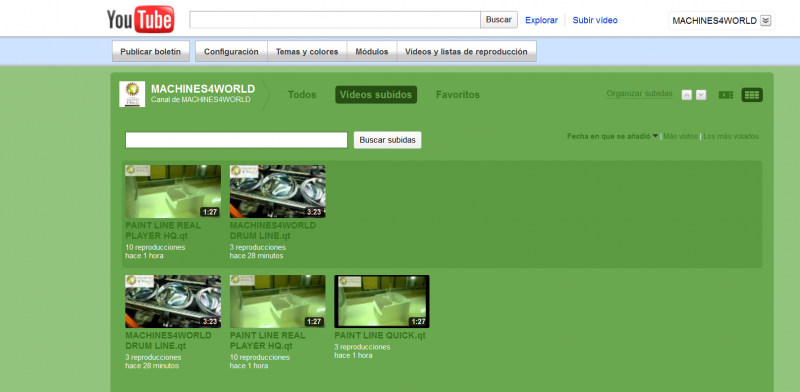The image size is (800, 392).
Task: Open the Temas y colores tab
Action: [307, 52]
